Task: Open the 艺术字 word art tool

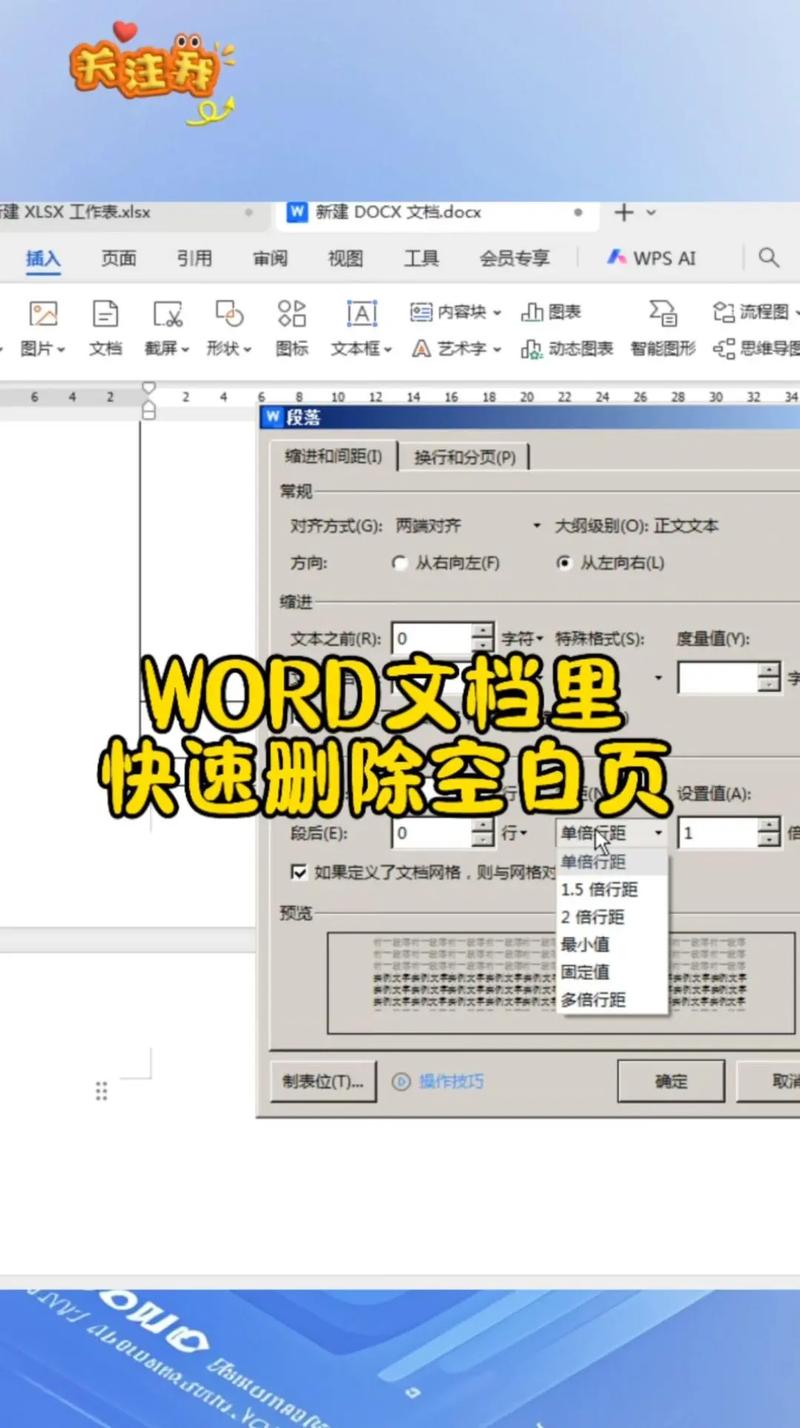Action: (x=455, y=349)
